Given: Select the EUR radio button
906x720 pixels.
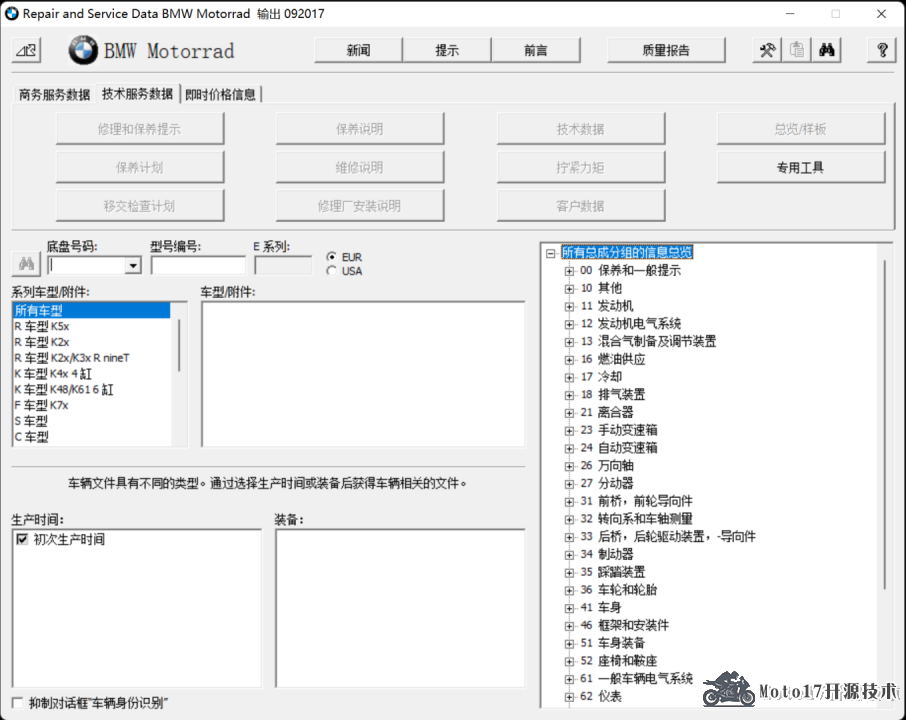Looking at the screenshot, I should 331,257.
